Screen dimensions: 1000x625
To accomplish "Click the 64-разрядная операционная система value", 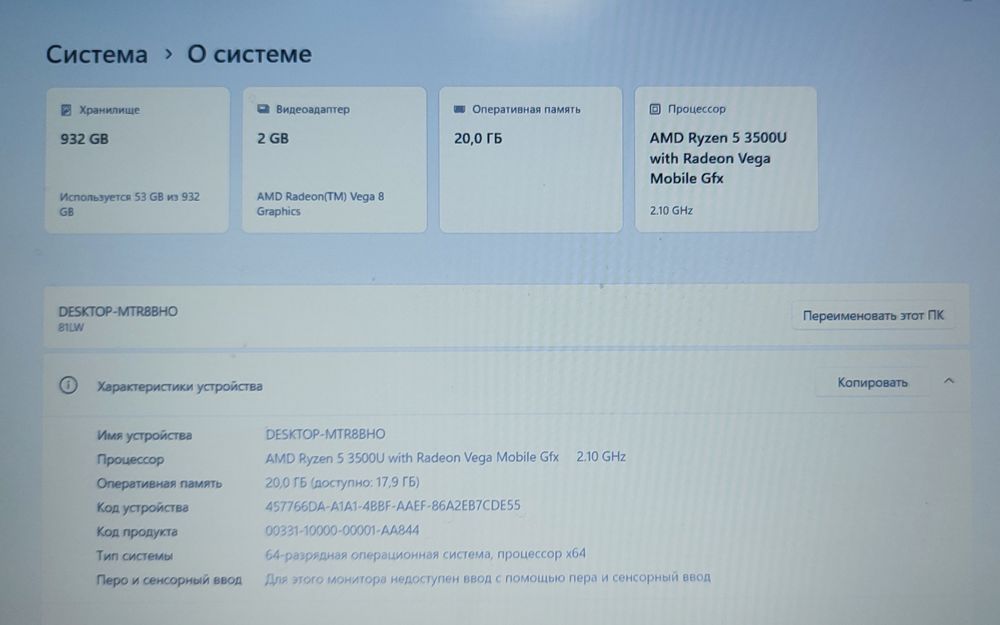I will click(x=425, y=554).
